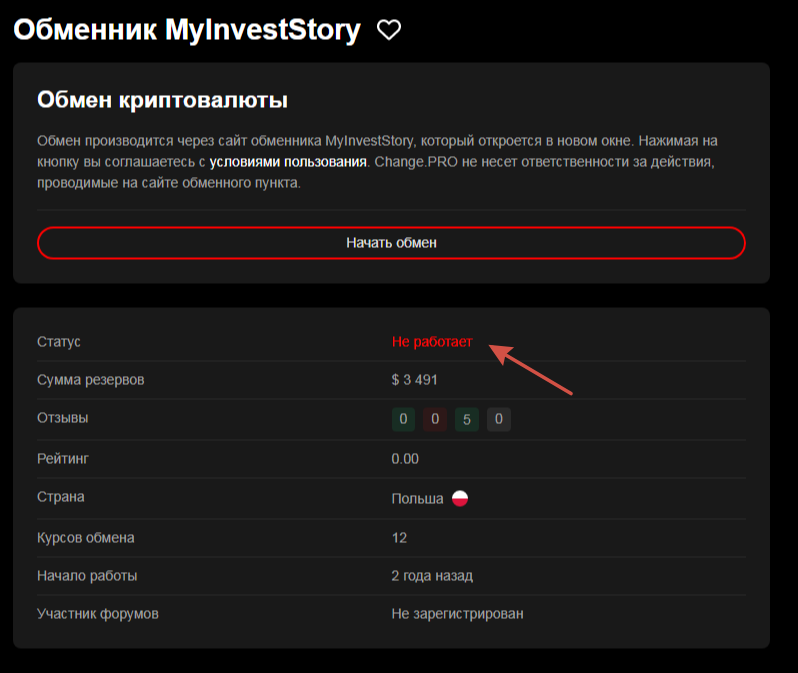Click the red badge showing 0 reviews

(435, 419)
